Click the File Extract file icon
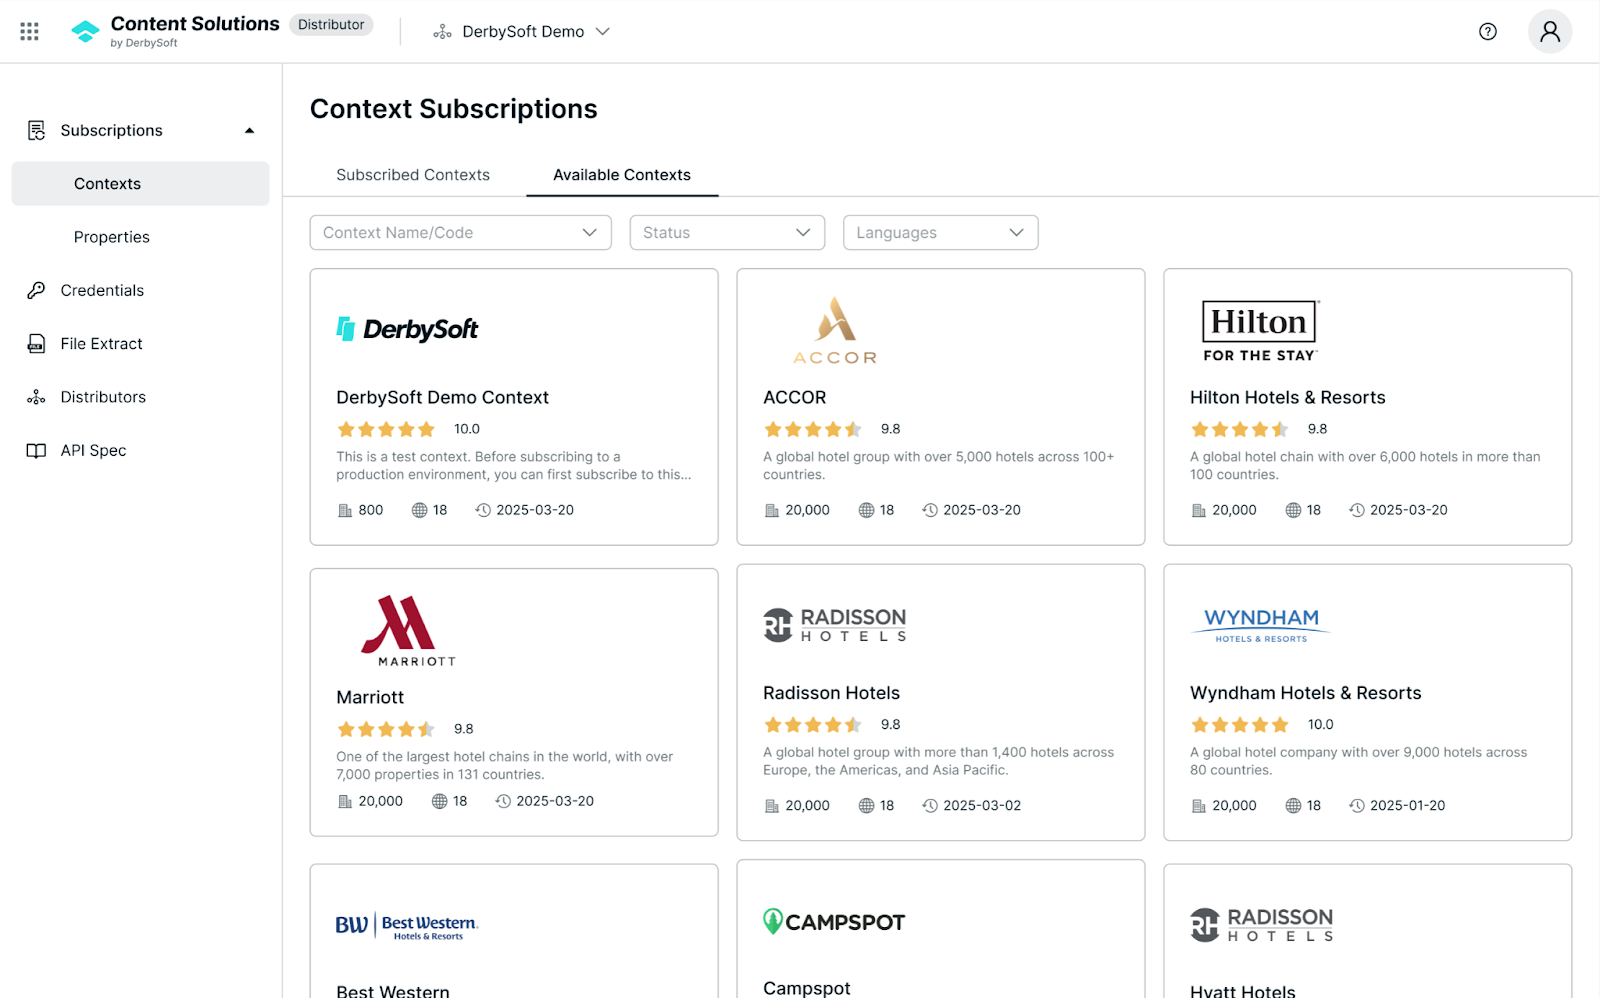 click(36, 344)
